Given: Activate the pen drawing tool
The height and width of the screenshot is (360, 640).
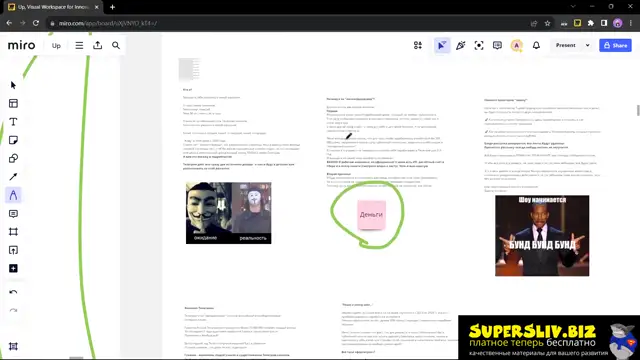Looking at the screenshot, I should click(13, 195).
